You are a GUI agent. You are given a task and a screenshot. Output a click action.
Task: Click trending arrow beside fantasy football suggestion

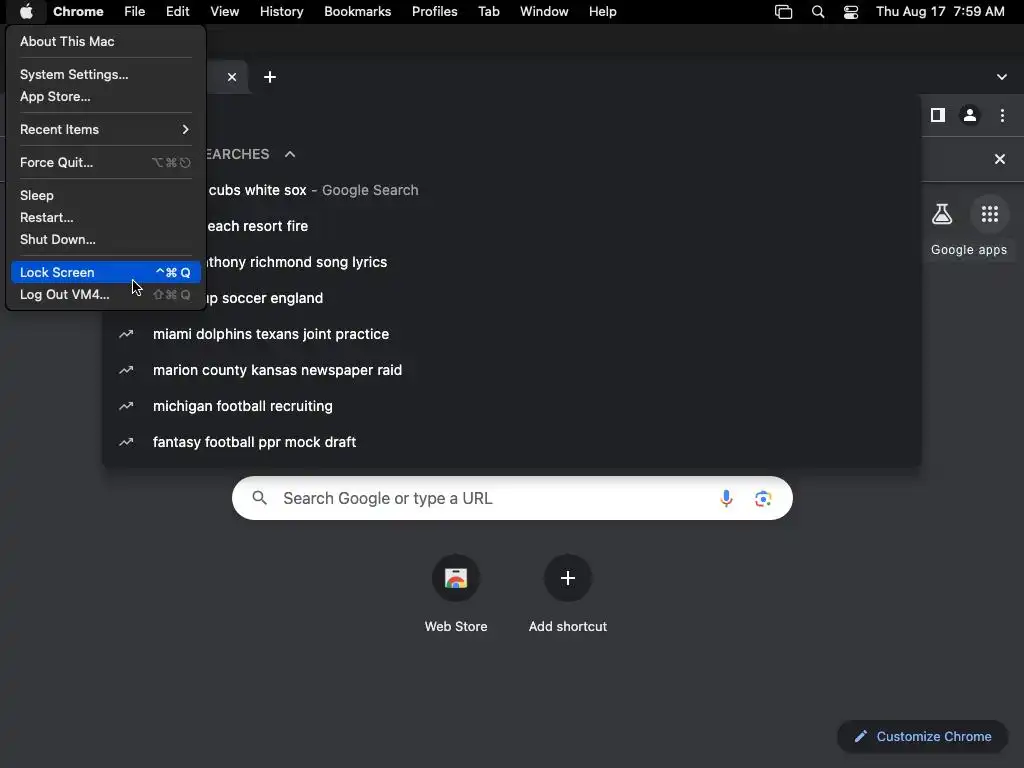[x=126, y=442]
